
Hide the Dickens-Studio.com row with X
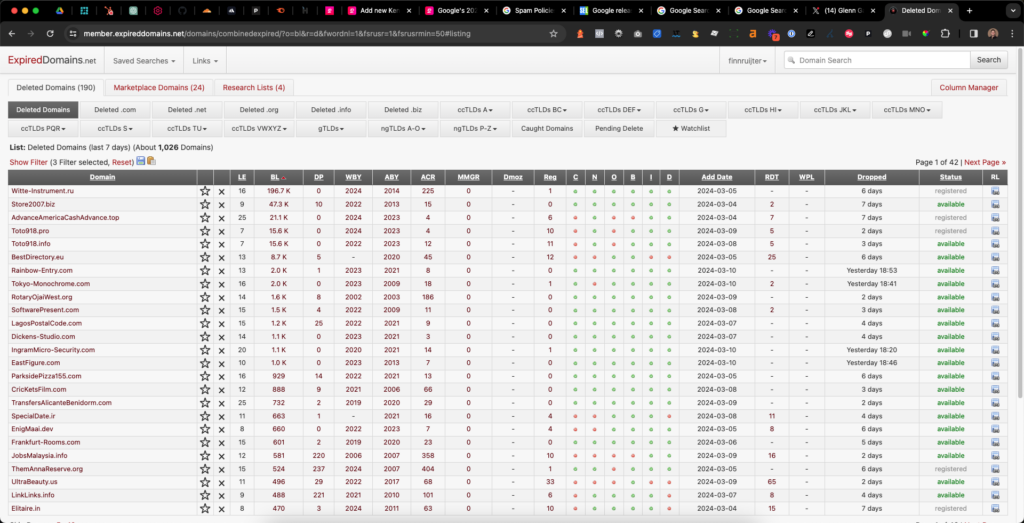point(221,337)
